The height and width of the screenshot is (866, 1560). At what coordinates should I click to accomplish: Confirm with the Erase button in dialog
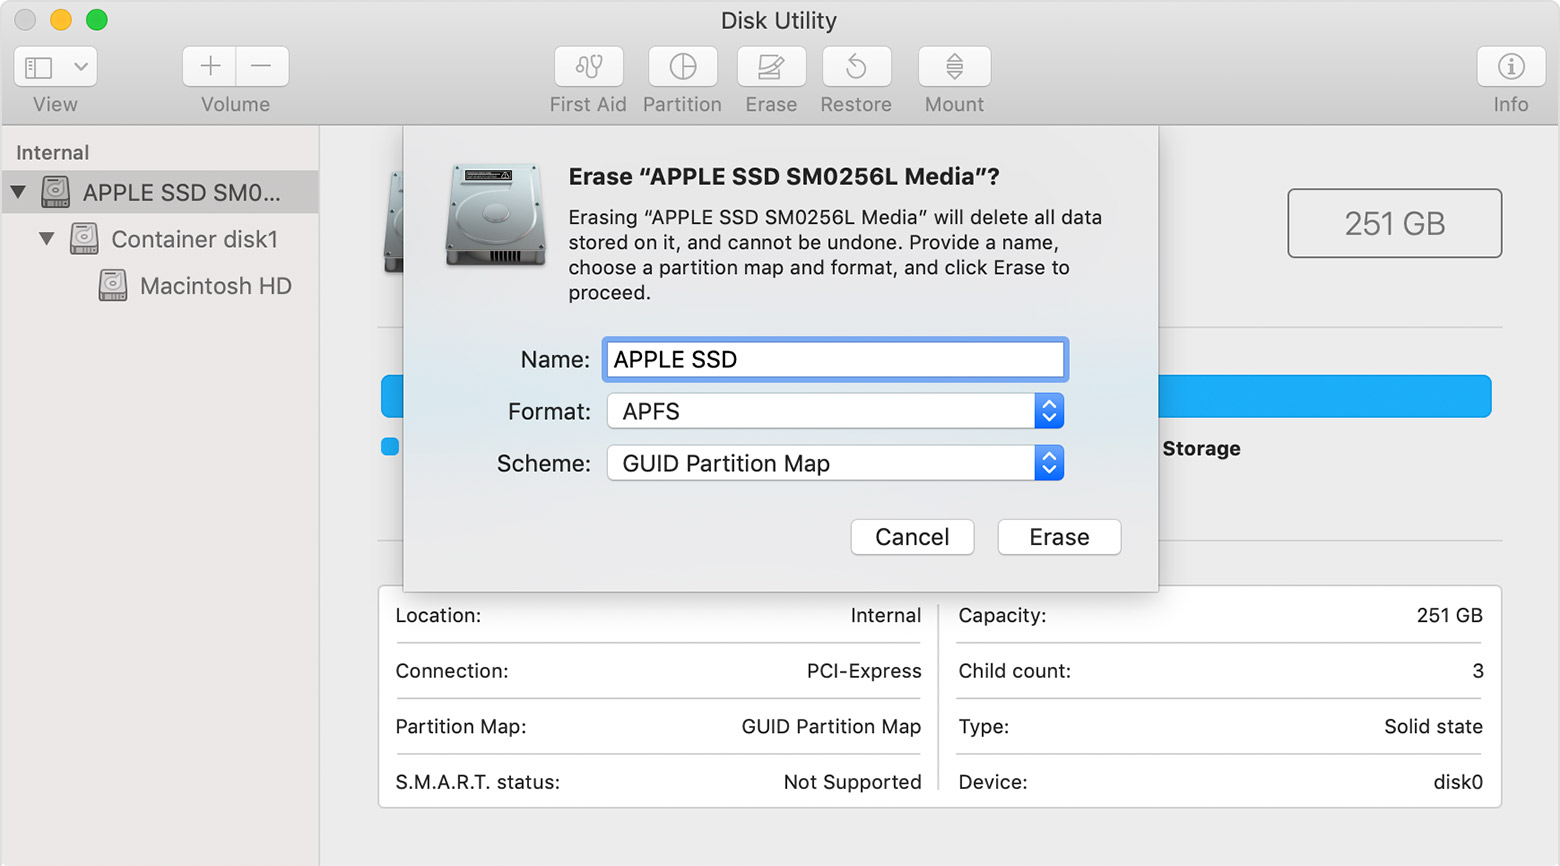pyautogui.click(x=1059, y=537)
